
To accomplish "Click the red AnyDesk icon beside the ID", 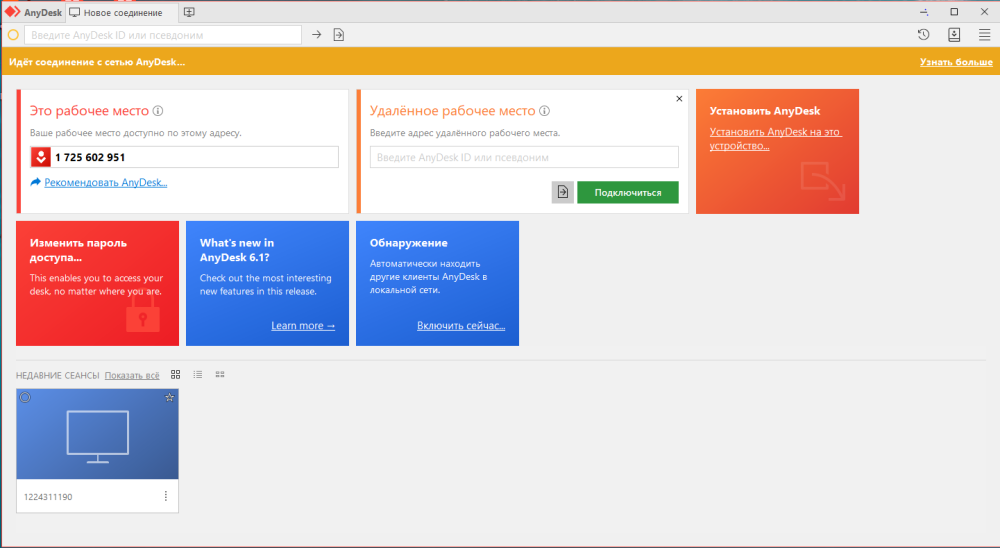I will (x=41, y=157).
